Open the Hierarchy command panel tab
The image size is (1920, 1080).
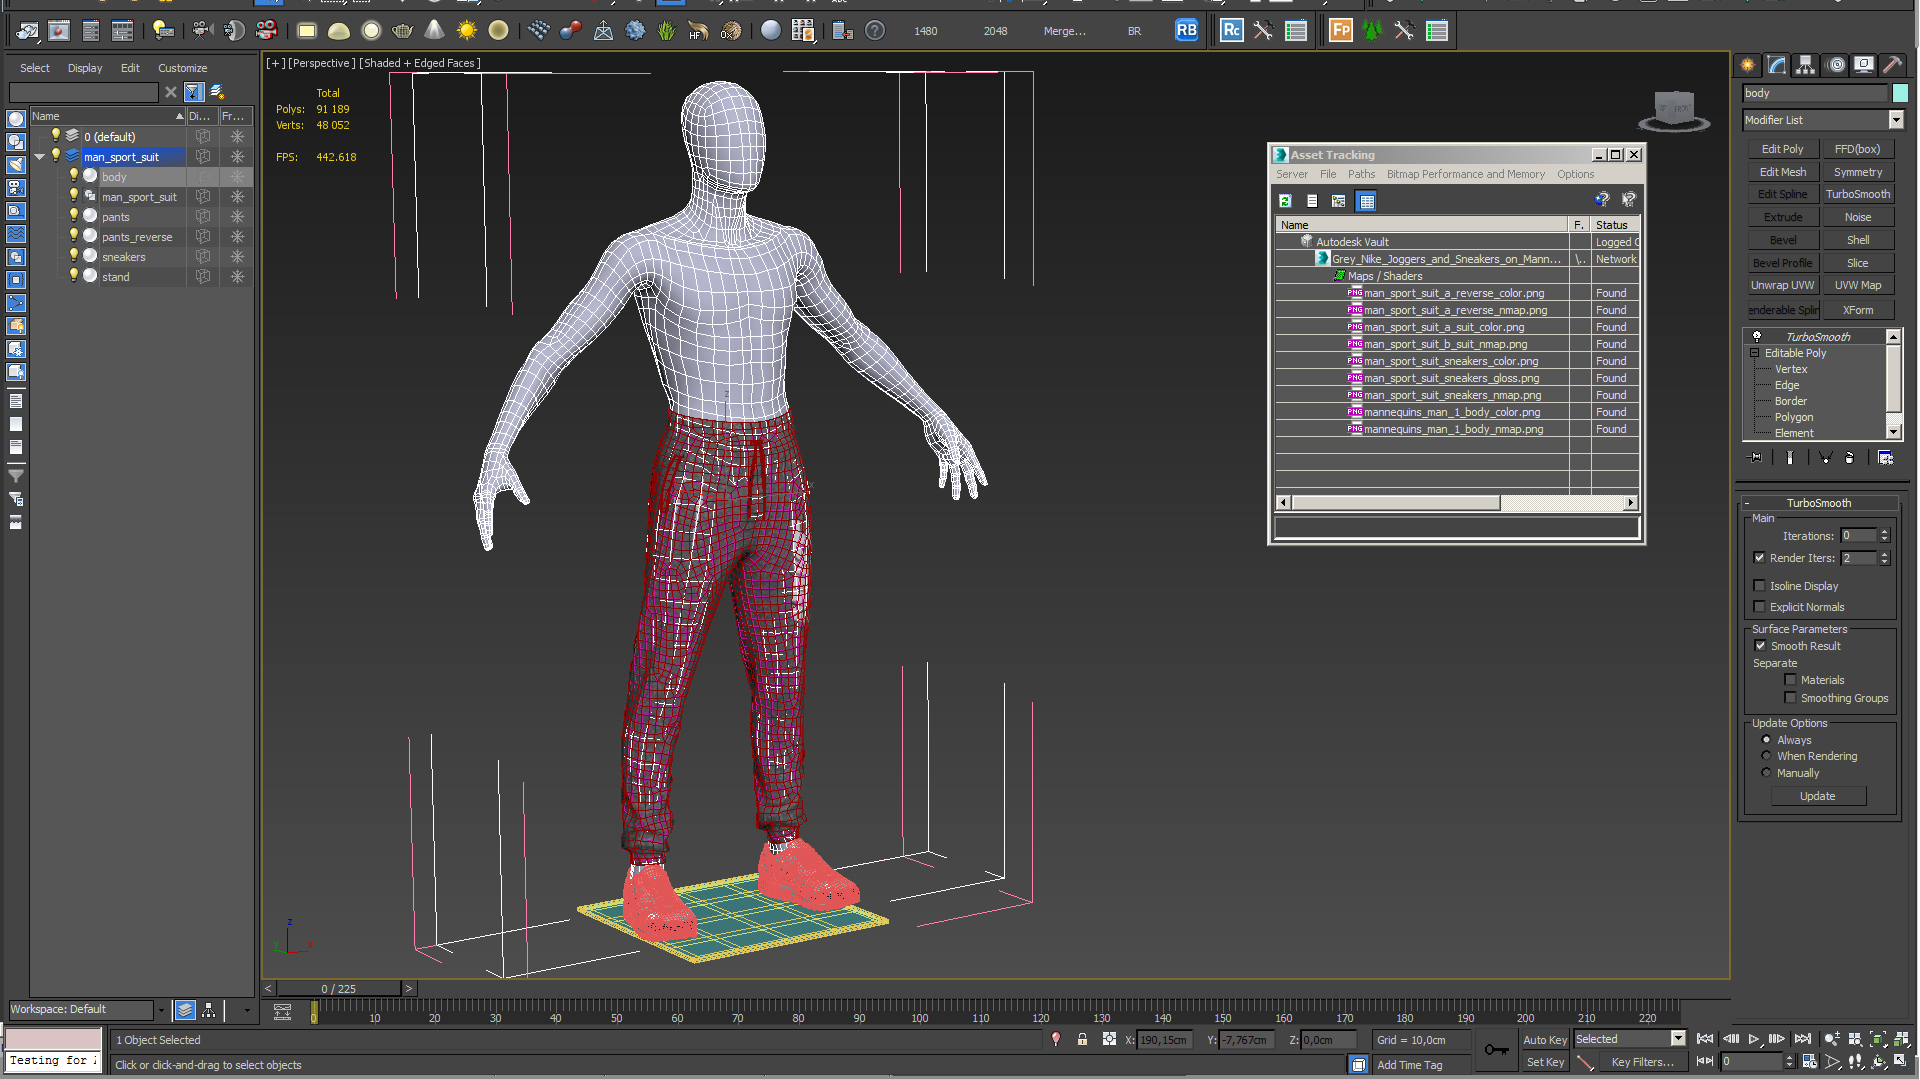1806,65
